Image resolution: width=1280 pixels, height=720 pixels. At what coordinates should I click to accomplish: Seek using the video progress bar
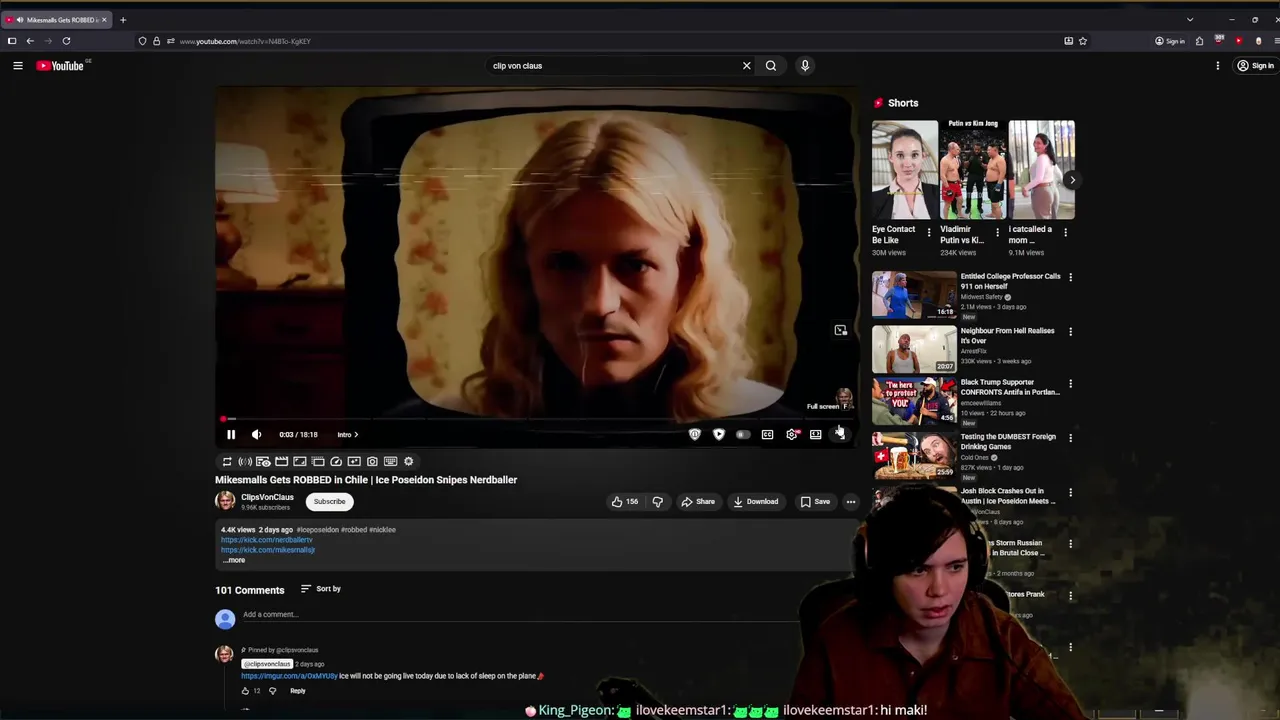tap(535, 419)
